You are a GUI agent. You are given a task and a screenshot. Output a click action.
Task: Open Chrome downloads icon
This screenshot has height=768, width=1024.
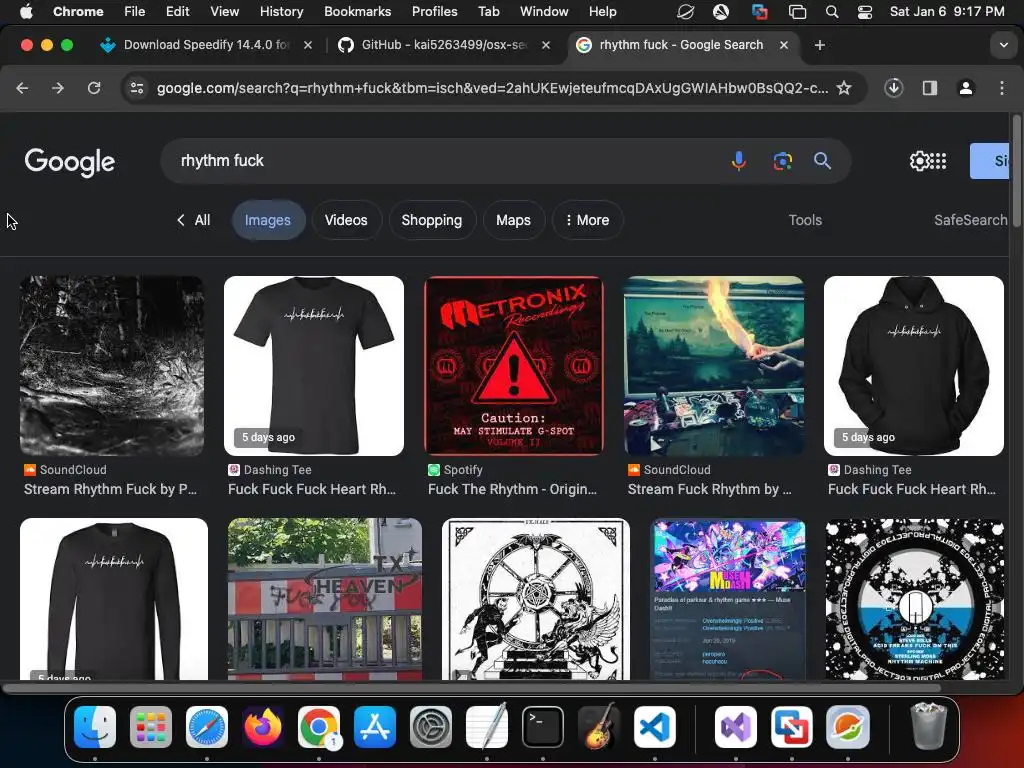[x=893, y=88]
